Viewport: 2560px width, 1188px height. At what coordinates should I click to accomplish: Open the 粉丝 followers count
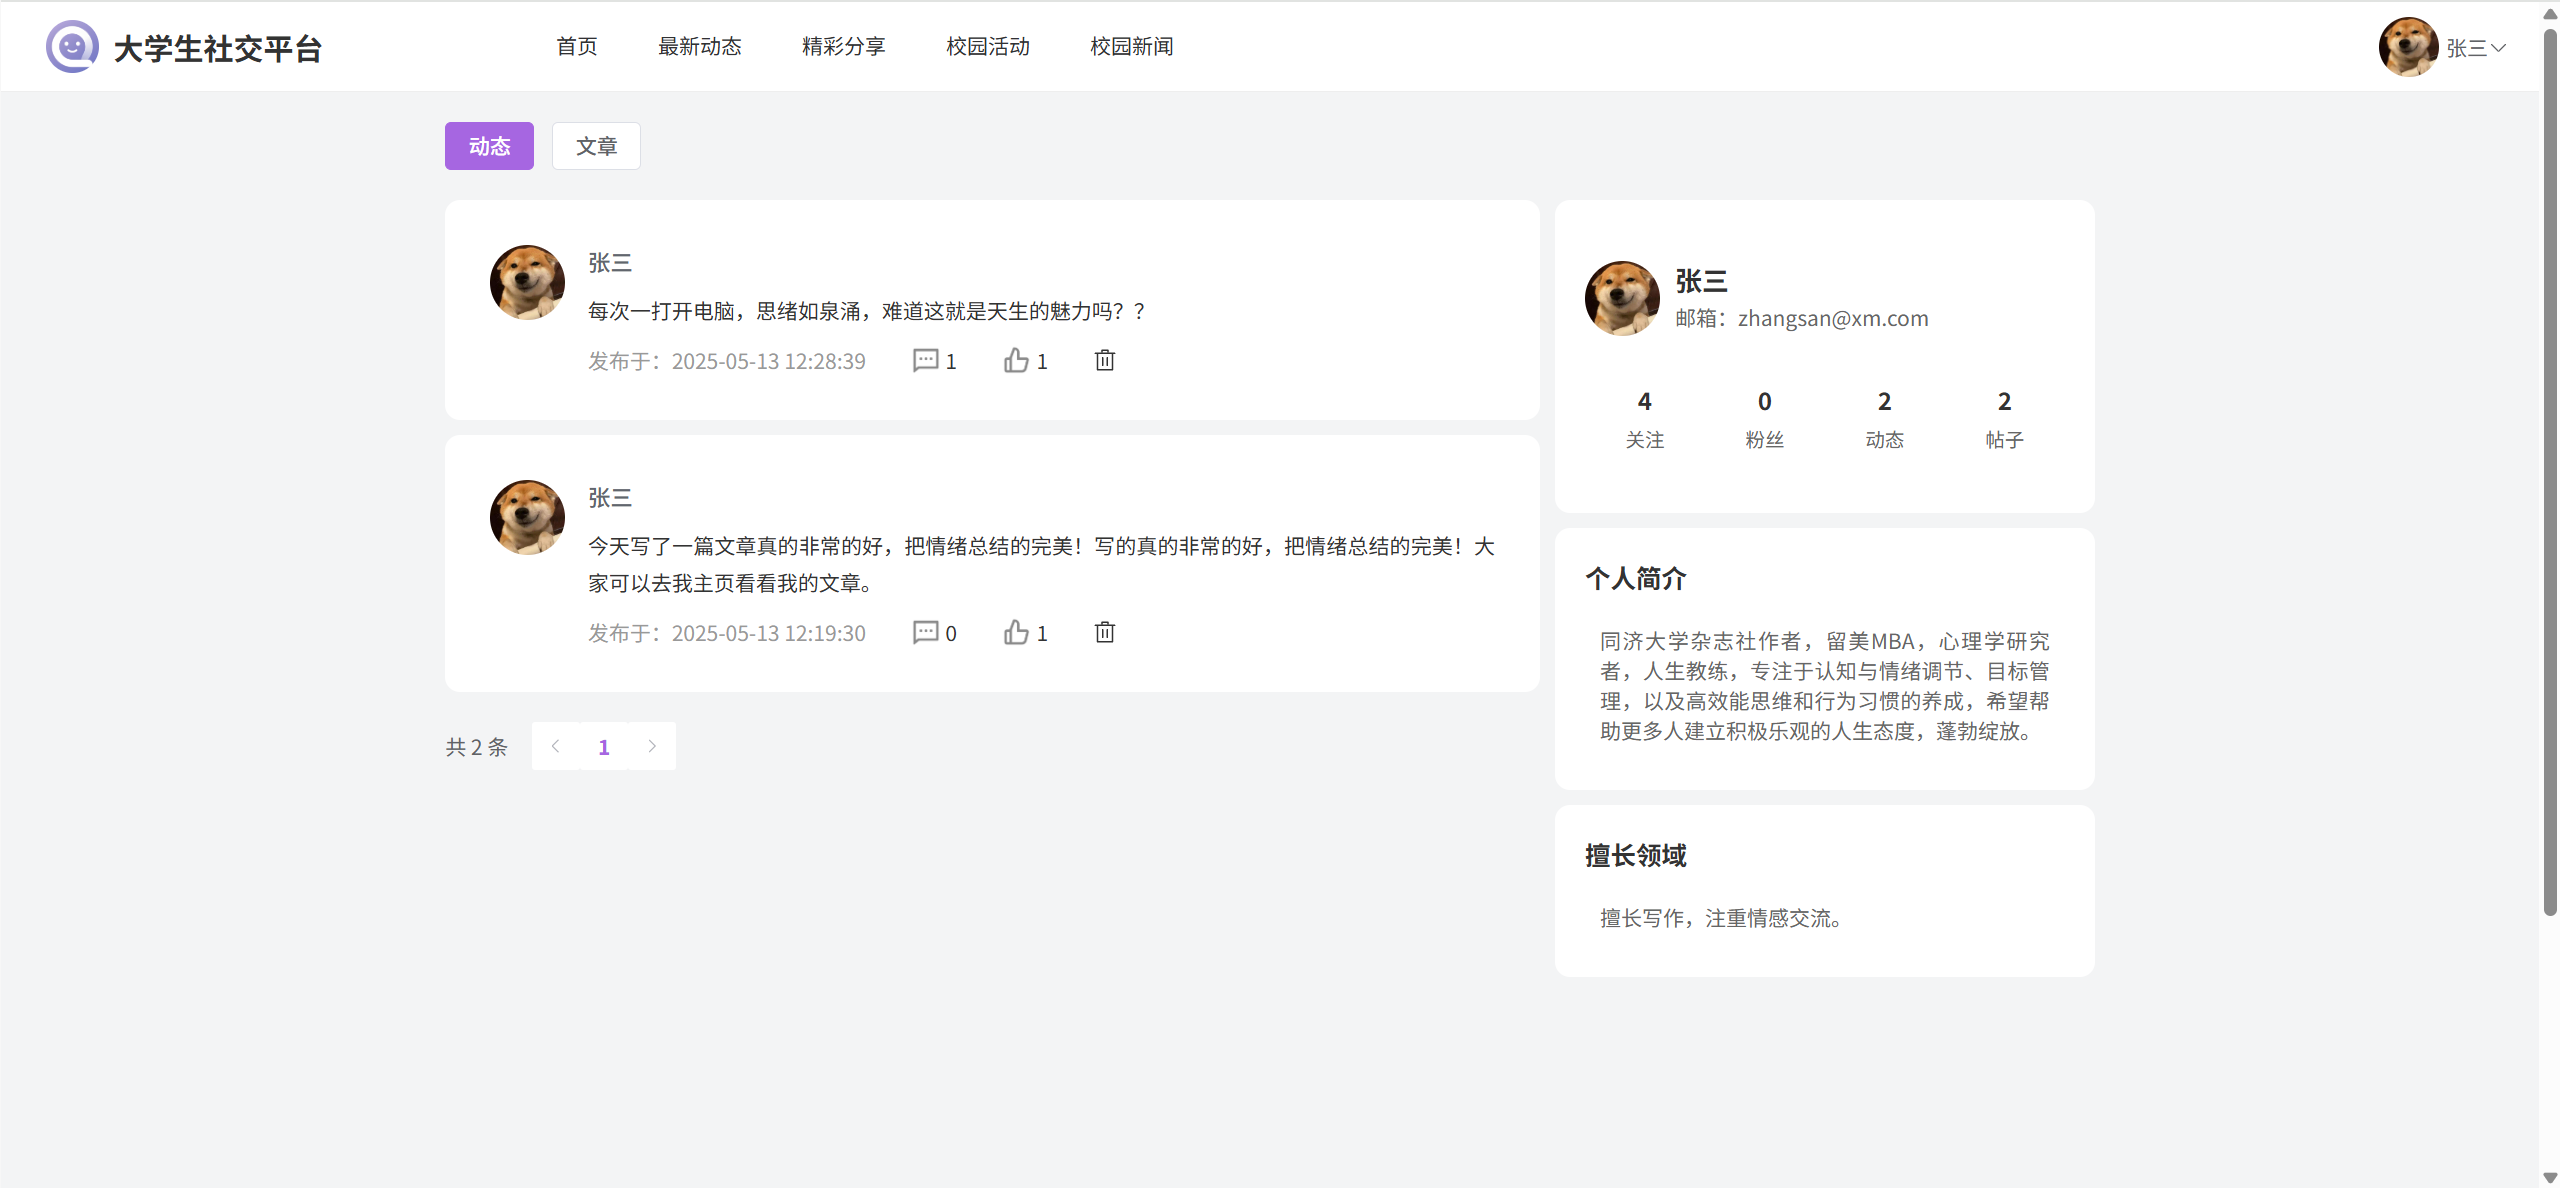(x=1764, y=418)
